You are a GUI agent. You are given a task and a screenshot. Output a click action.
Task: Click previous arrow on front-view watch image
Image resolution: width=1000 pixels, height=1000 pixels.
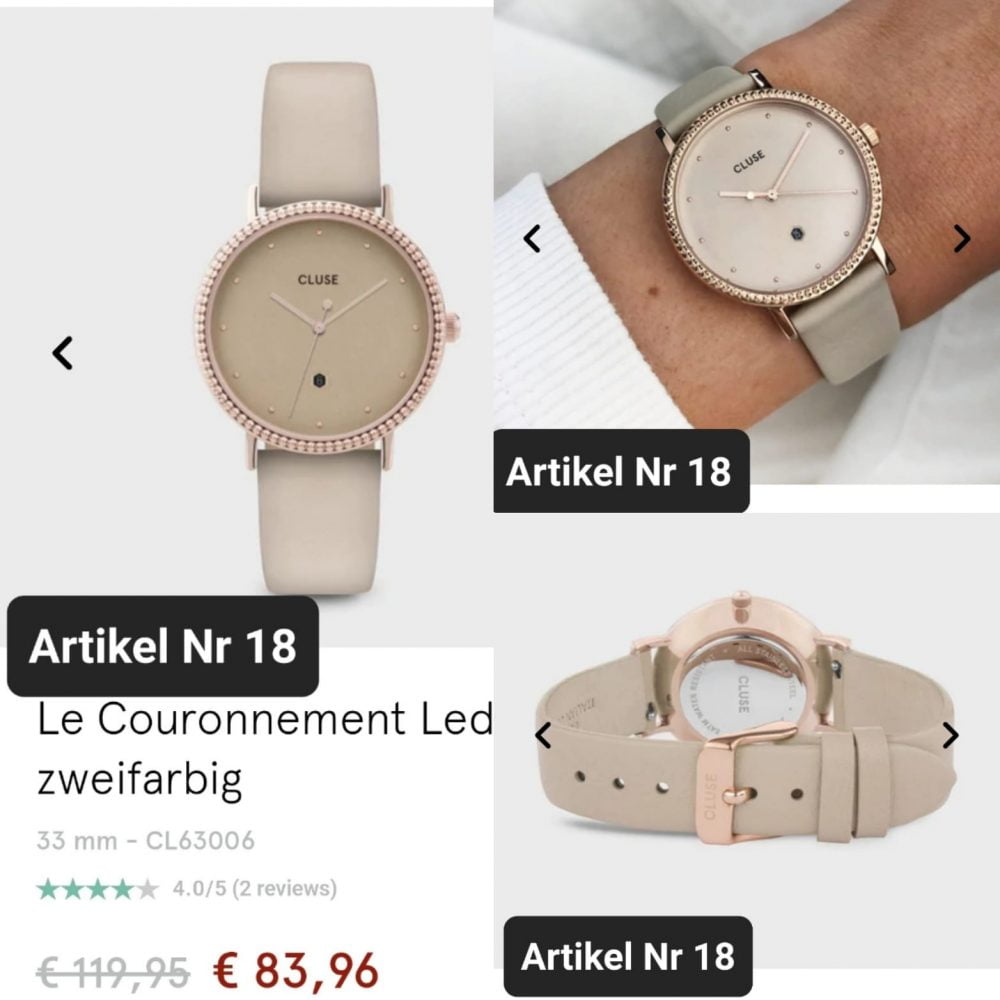click(62, 353)
